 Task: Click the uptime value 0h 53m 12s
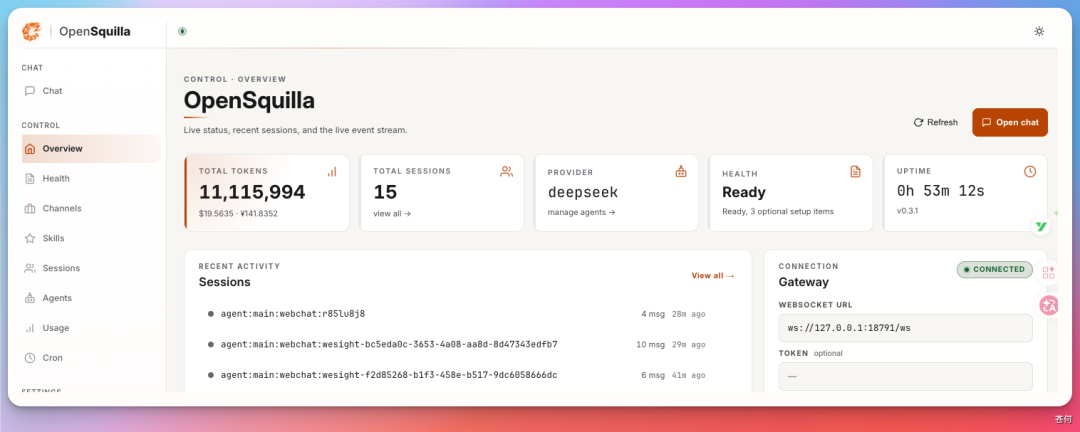click(x=940, y=191)
